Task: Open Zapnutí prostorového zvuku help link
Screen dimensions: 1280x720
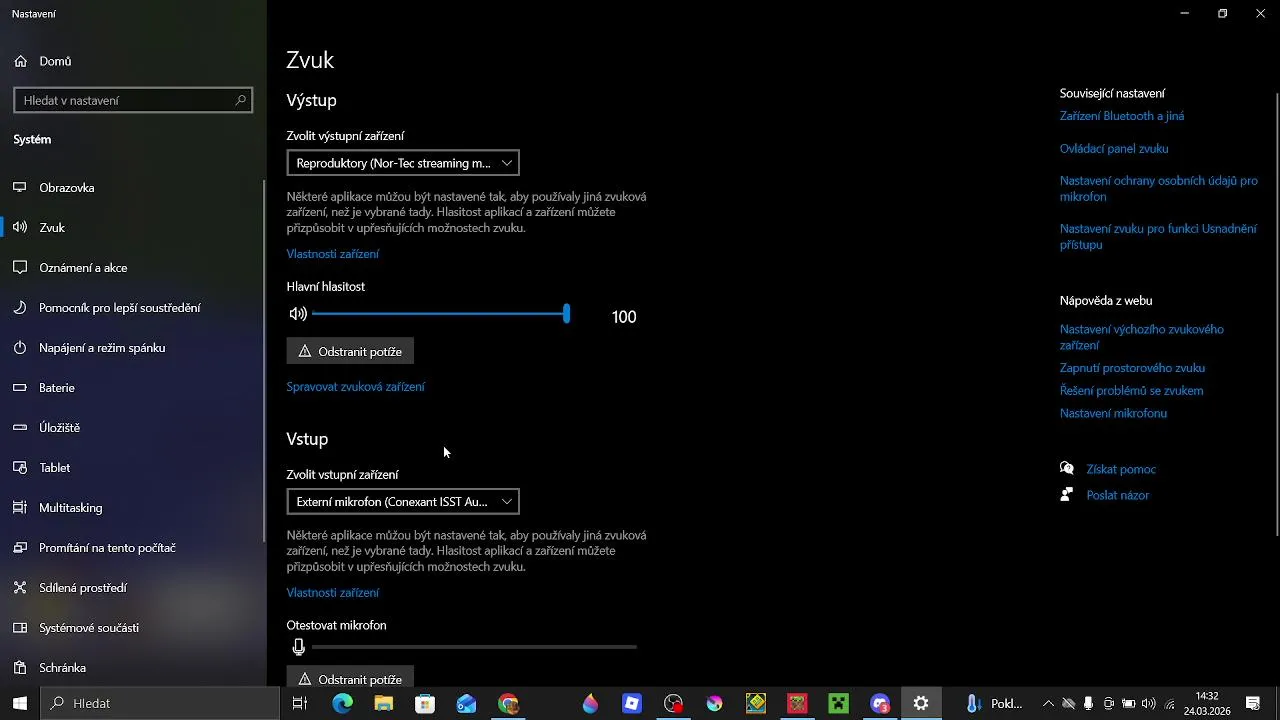Action: (x=1132, y=368)
